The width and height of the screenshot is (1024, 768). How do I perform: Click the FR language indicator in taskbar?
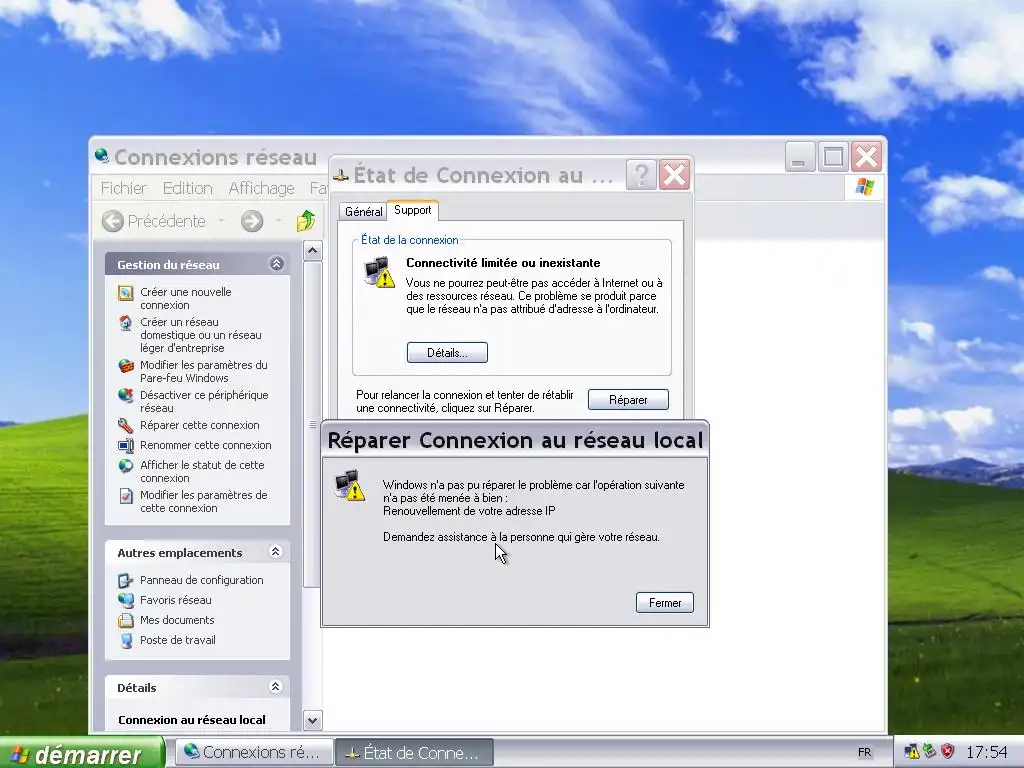click(x=865, y=752)
